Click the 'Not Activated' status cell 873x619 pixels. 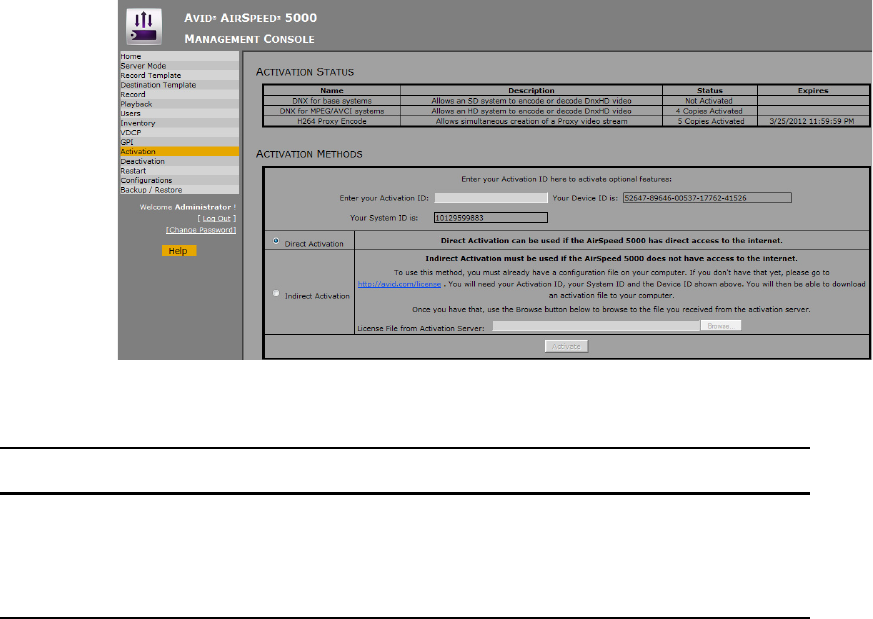click(x=709, y=101)
